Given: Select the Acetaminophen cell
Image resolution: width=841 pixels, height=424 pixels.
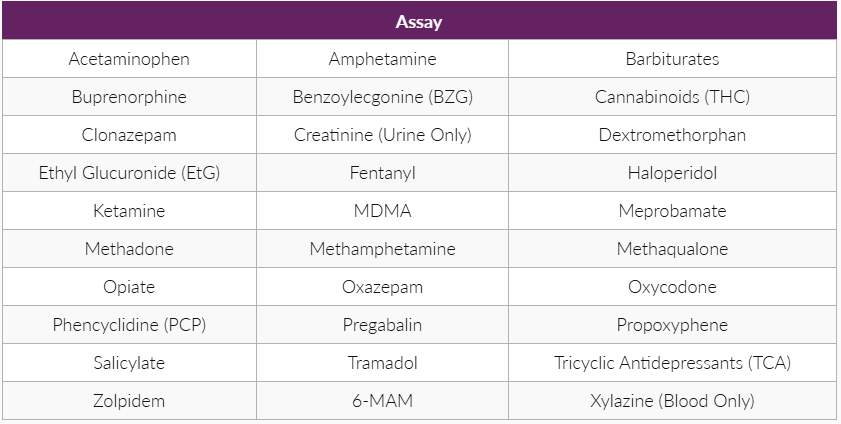Looking at the screenshot, I should [129, 59].
